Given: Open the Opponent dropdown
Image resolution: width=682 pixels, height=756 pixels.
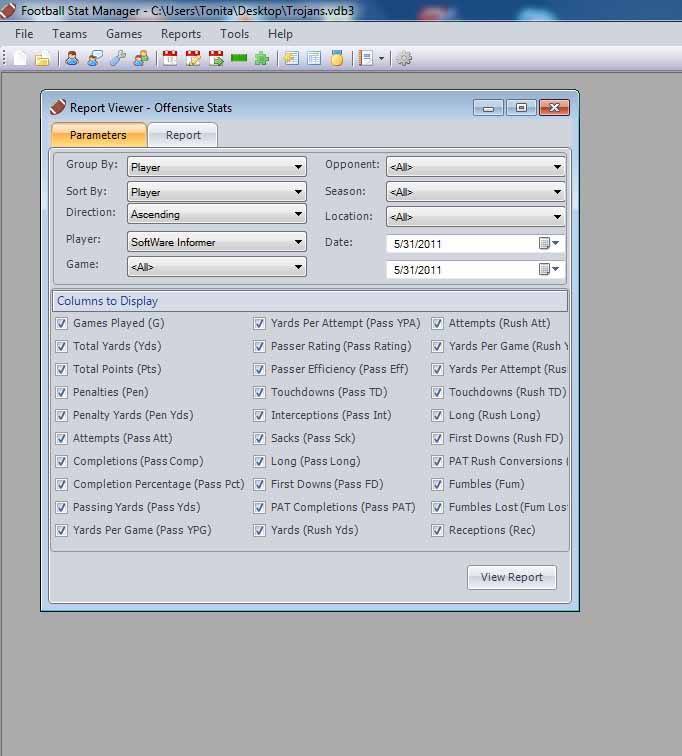Looking at the screenshot, I should [x=476, y=167].
